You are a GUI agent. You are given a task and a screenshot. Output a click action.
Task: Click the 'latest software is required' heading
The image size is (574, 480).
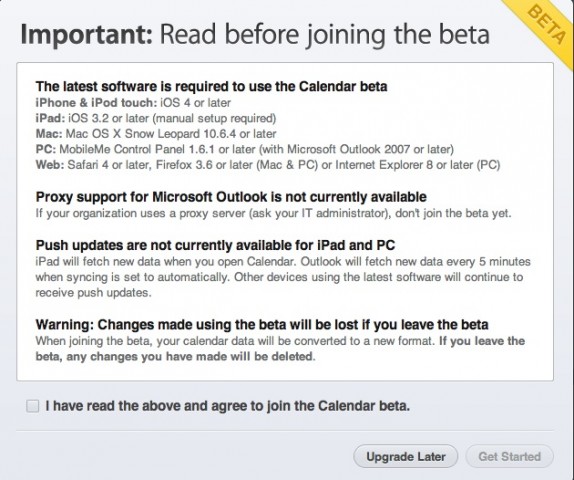pyautogui.click(x=211, y=86)
